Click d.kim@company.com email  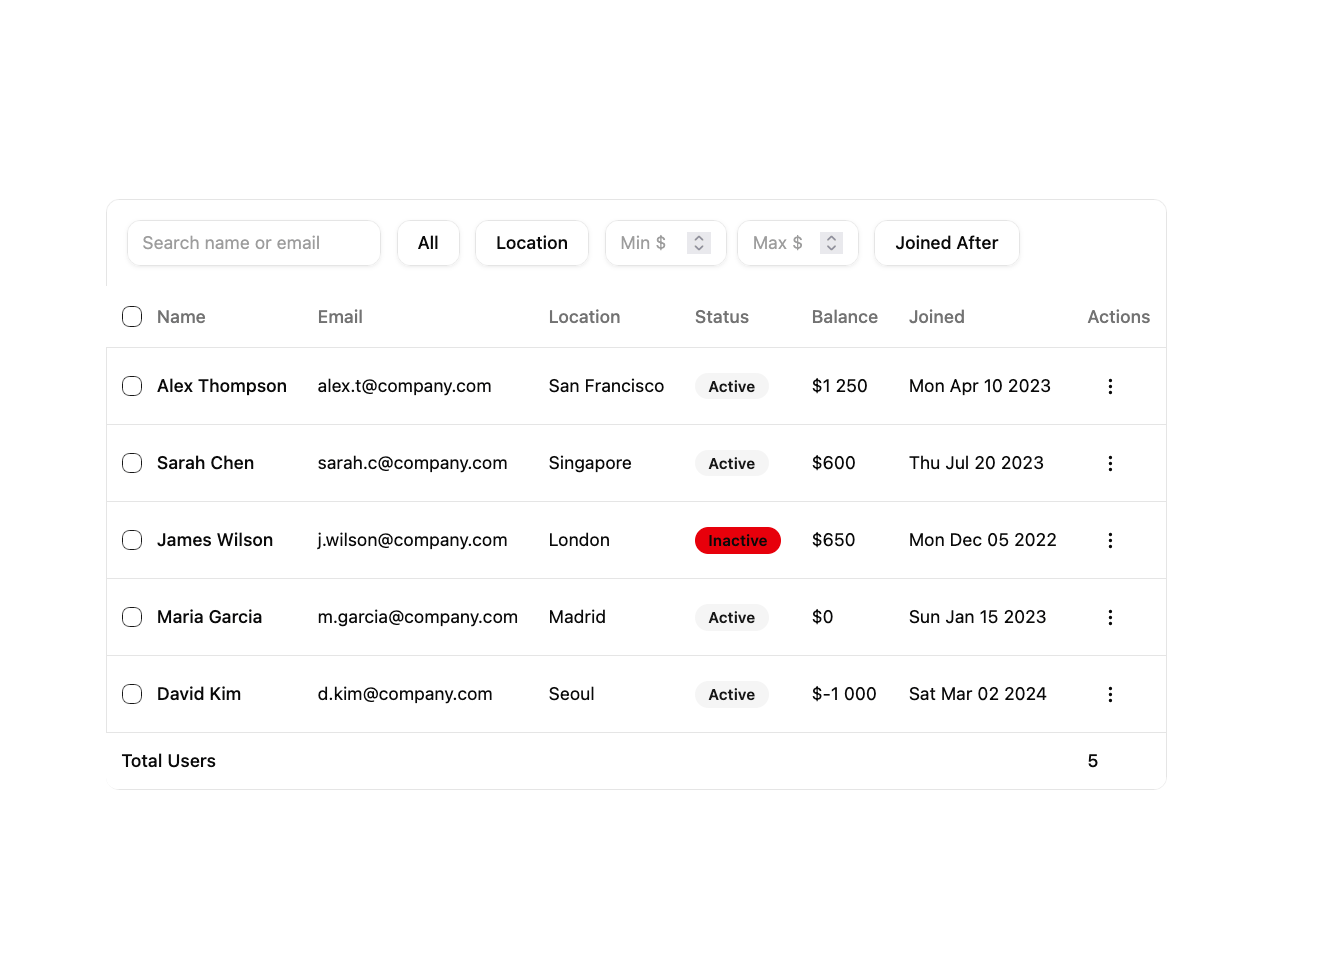[x=405, y=694]
